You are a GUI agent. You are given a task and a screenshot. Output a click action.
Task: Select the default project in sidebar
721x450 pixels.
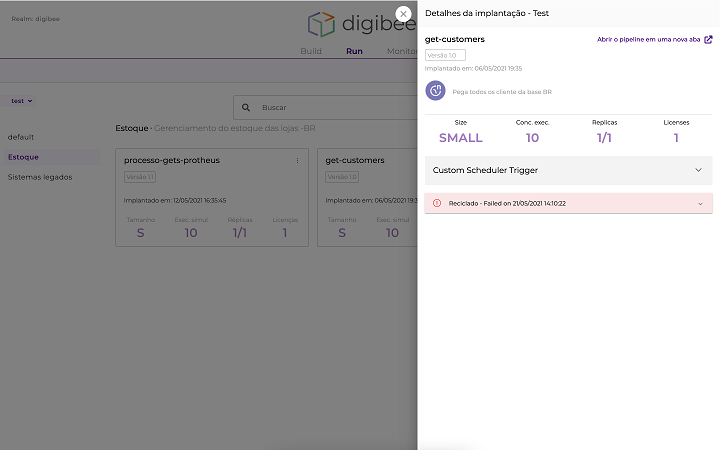[x=21, y=136]
